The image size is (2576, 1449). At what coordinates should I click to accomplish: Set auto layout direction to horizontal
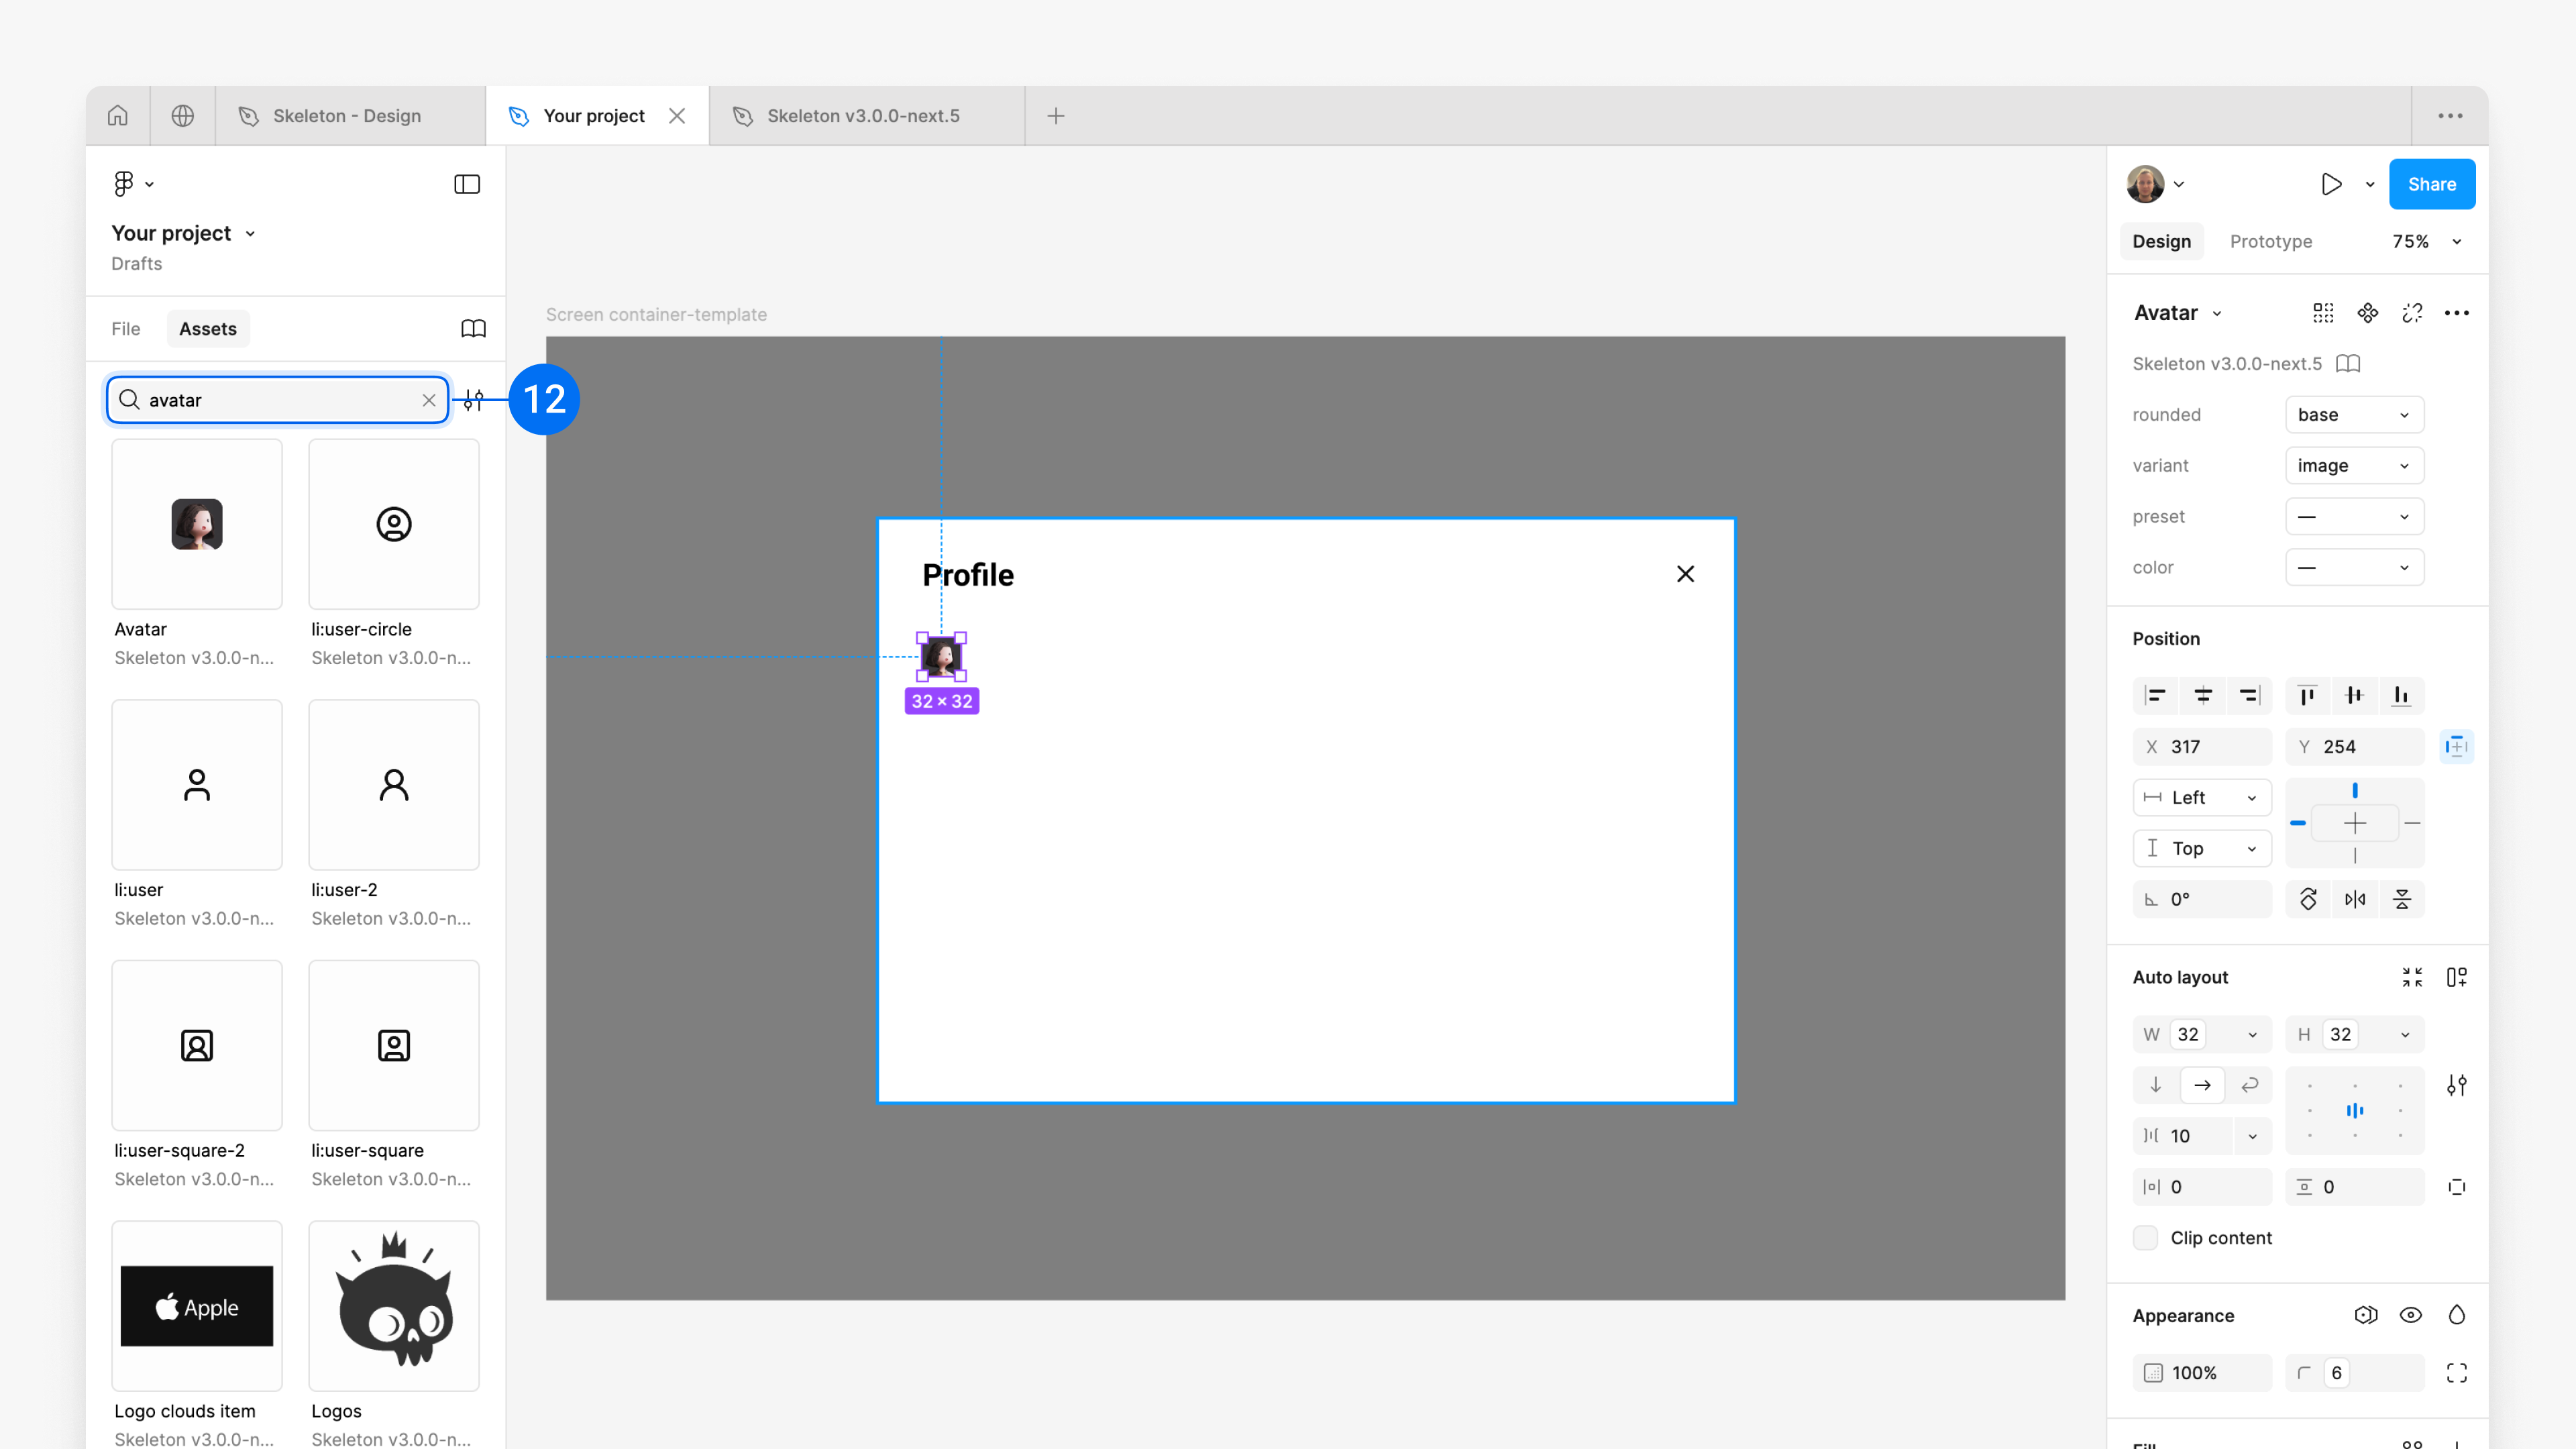(x=2202, y=1085)
